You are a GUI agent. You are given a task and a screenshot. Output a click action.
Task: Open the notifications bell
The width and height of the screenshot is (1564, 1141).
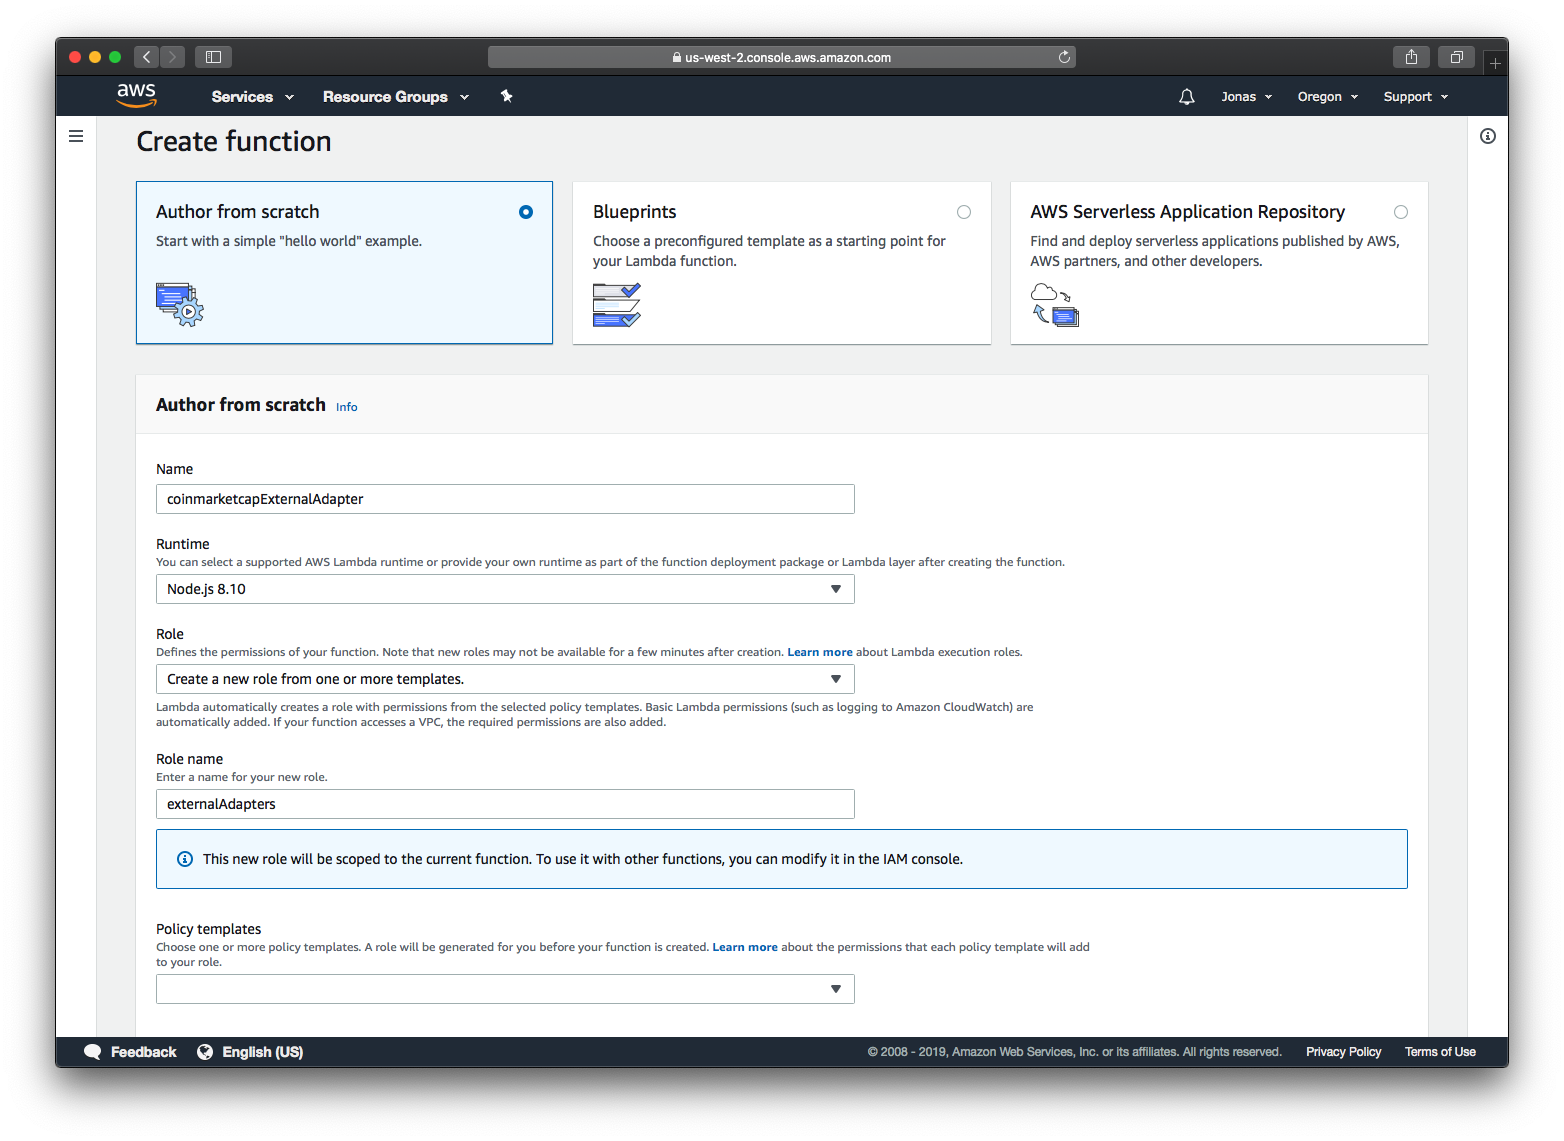coord(1186,97)
